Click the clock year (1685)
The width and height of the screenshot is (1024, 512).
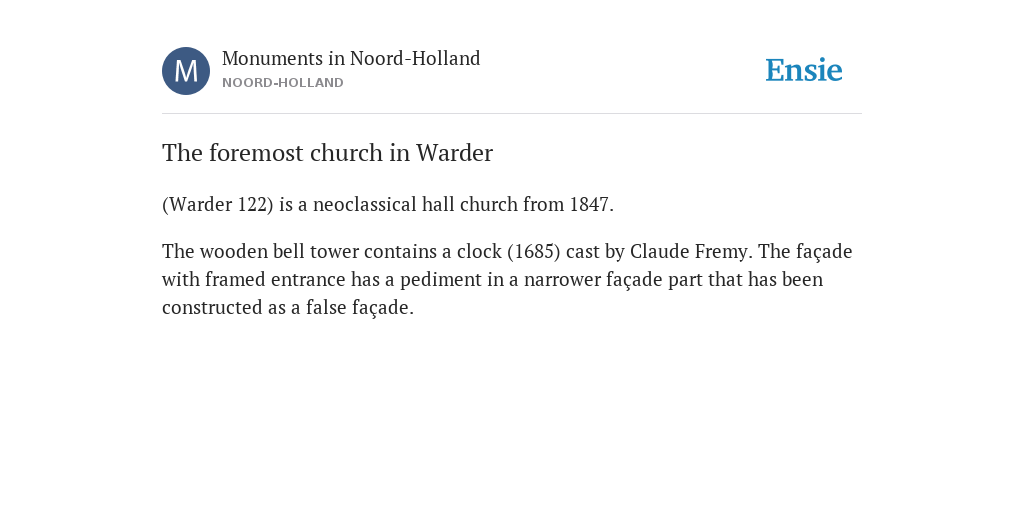(534, 251)
